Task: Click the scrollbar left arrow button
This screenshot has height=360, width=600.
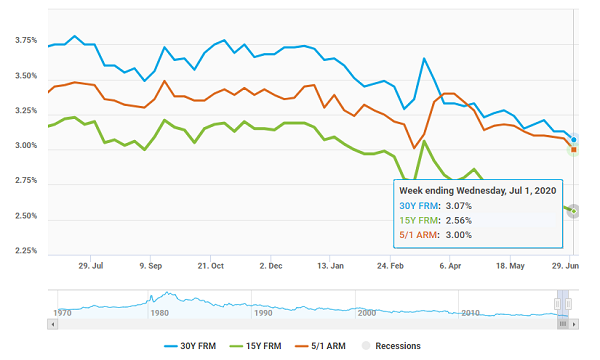Action: pyautogui.click(x=53, y=324)
